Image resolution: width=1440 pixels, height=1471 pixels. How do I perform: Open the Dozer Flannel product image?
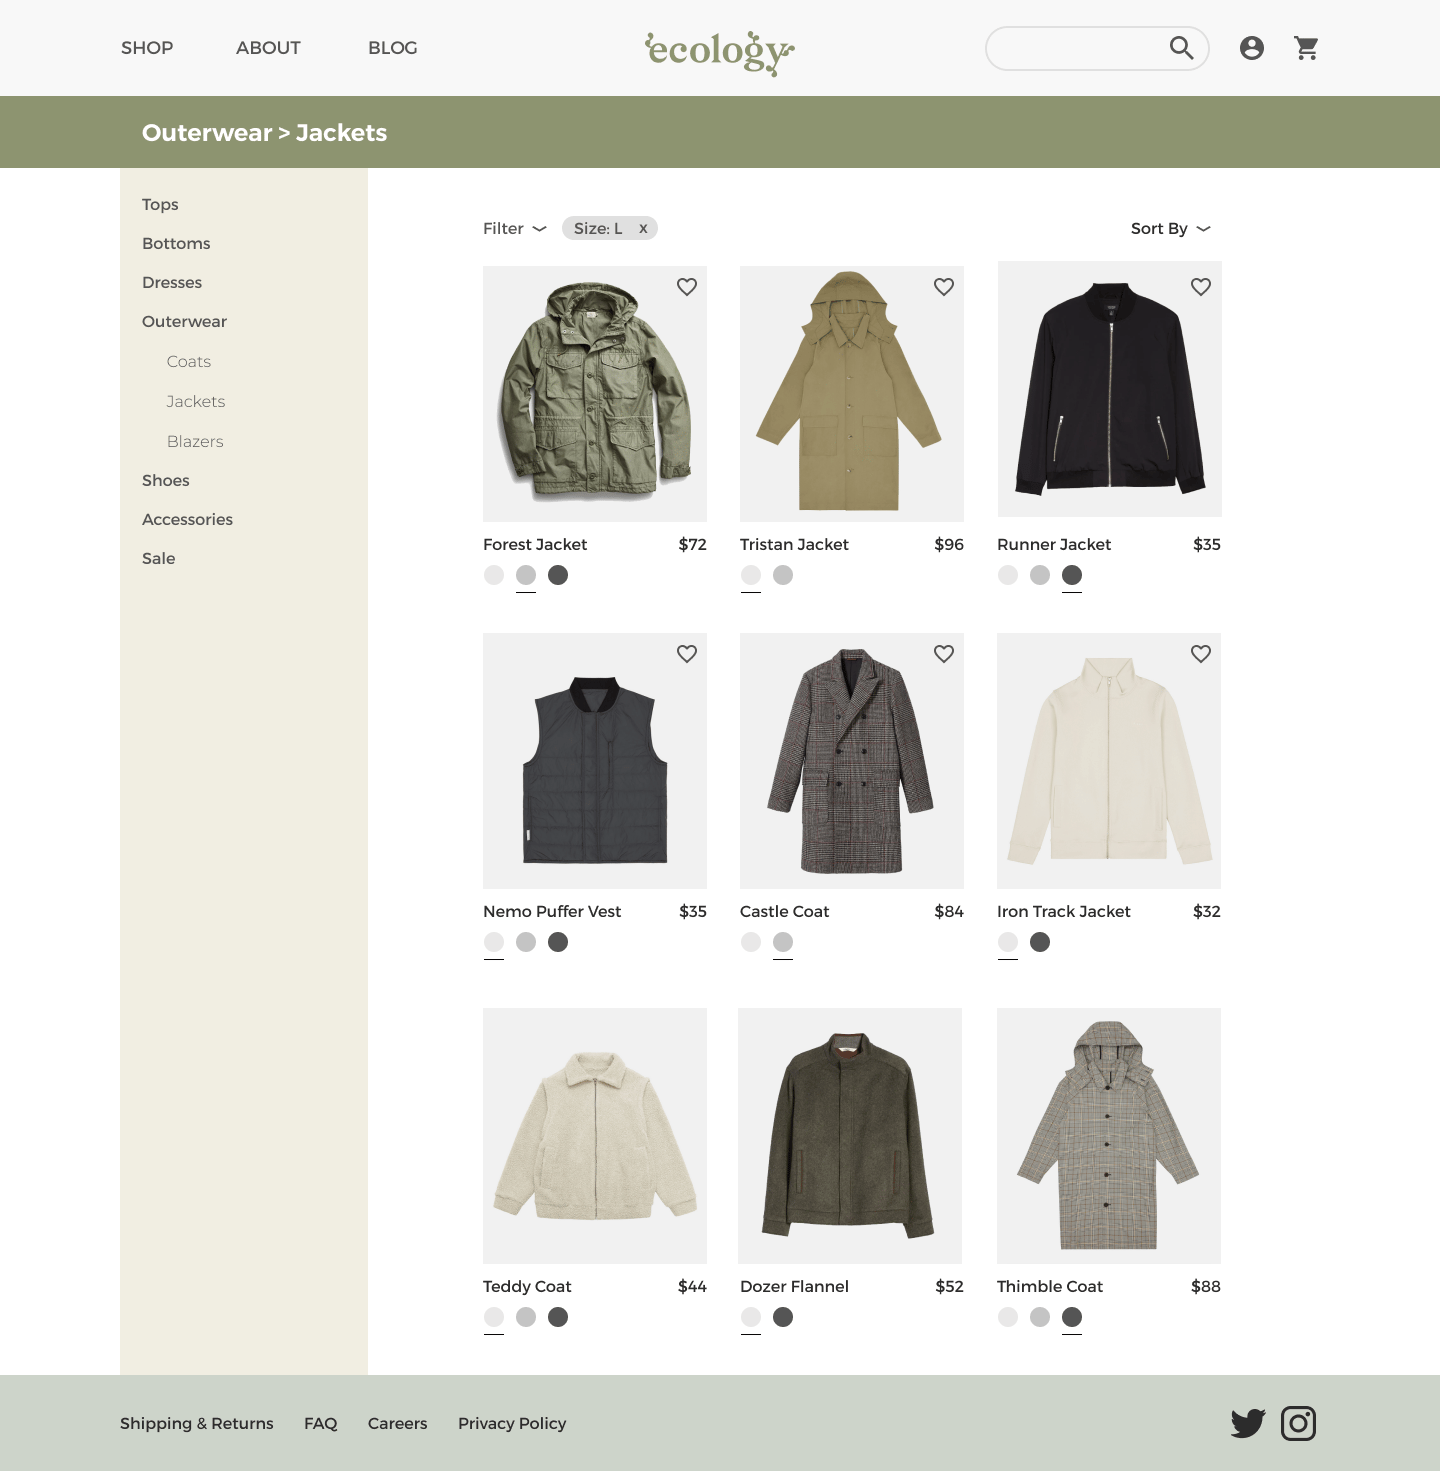click(x=850, y=1136)
